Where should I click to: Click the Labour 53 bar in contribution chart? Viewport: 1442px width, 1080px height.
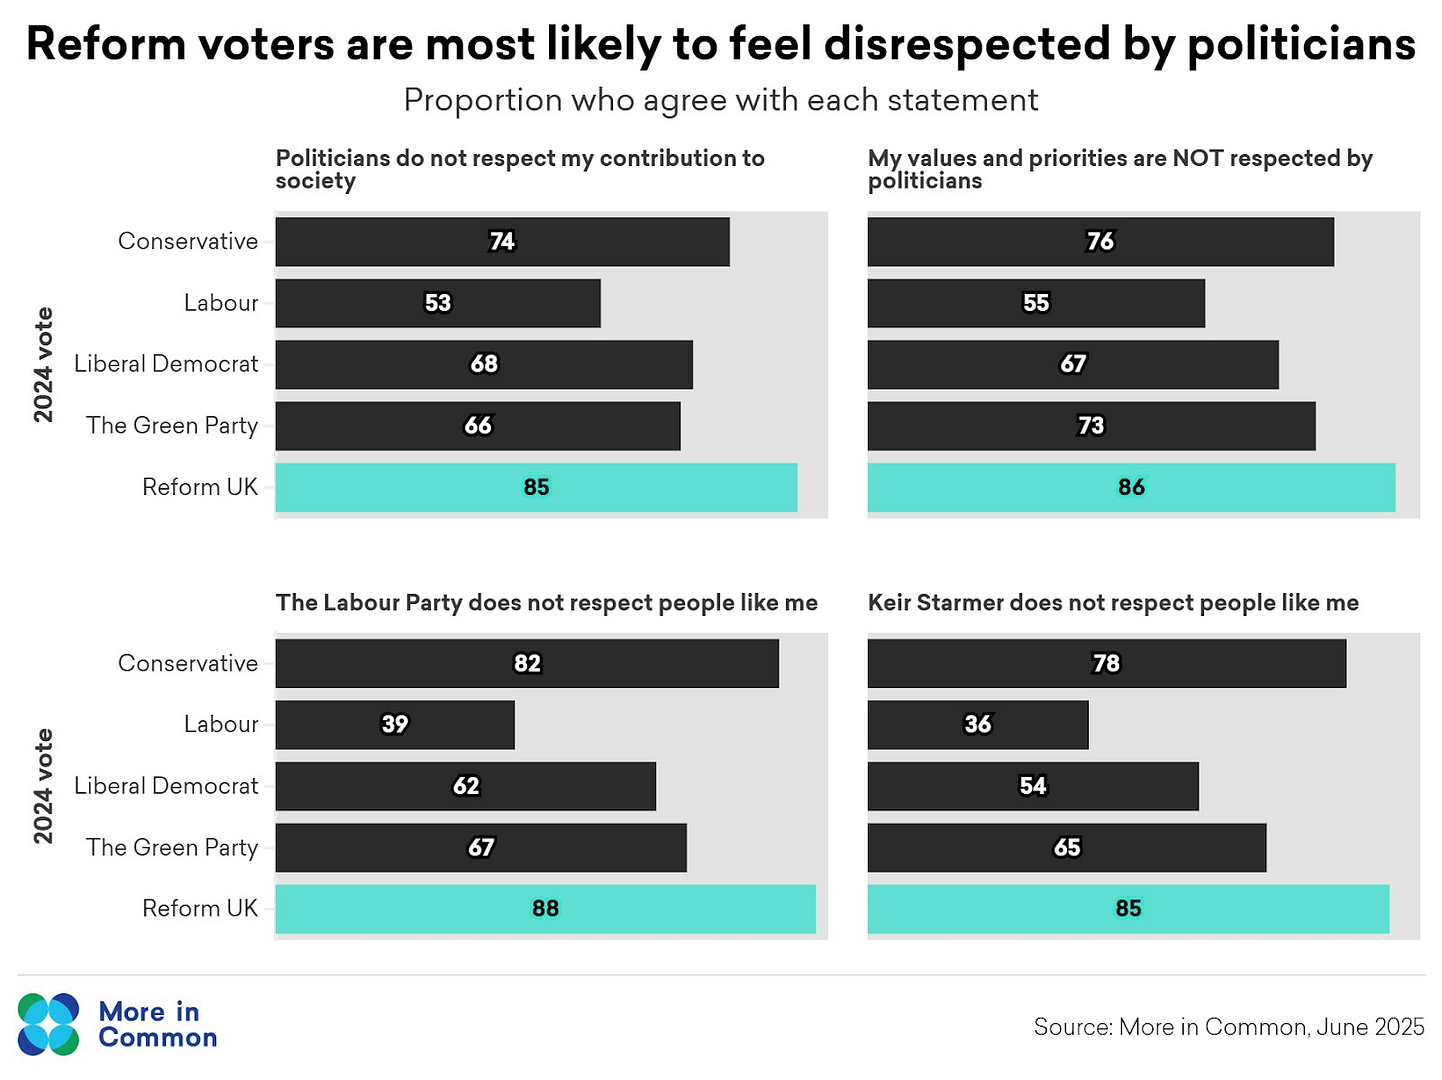pos(437,303)
